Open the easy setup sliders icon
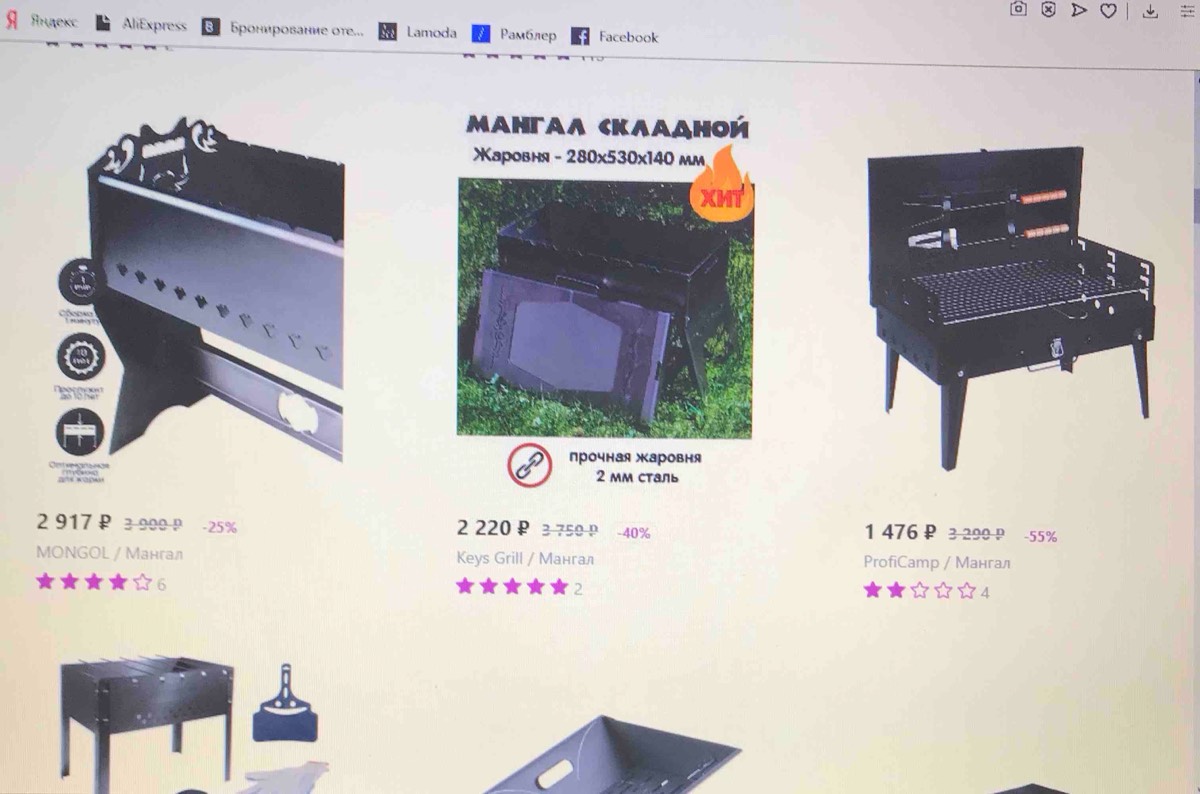The width and height of the screenshot is (1200, 794). point(1188,12)
